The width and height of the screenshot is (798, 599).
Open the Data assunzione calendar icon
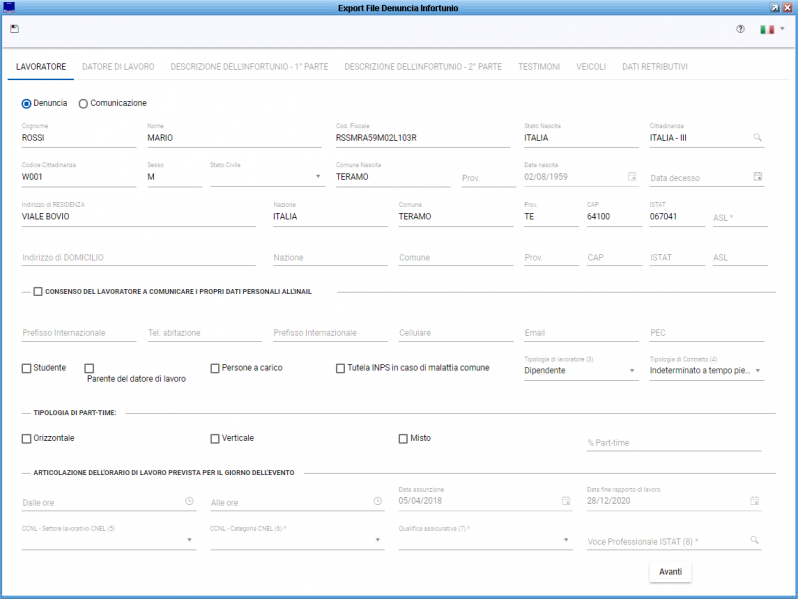[569, 501]
